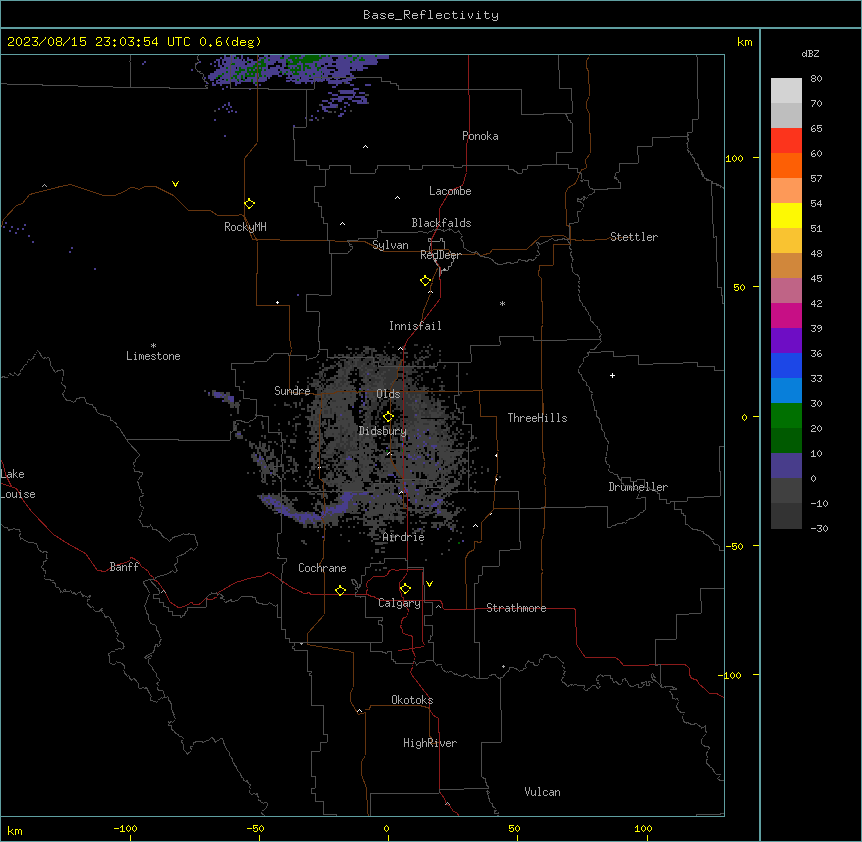Select the Stettler label

(634, 237)
